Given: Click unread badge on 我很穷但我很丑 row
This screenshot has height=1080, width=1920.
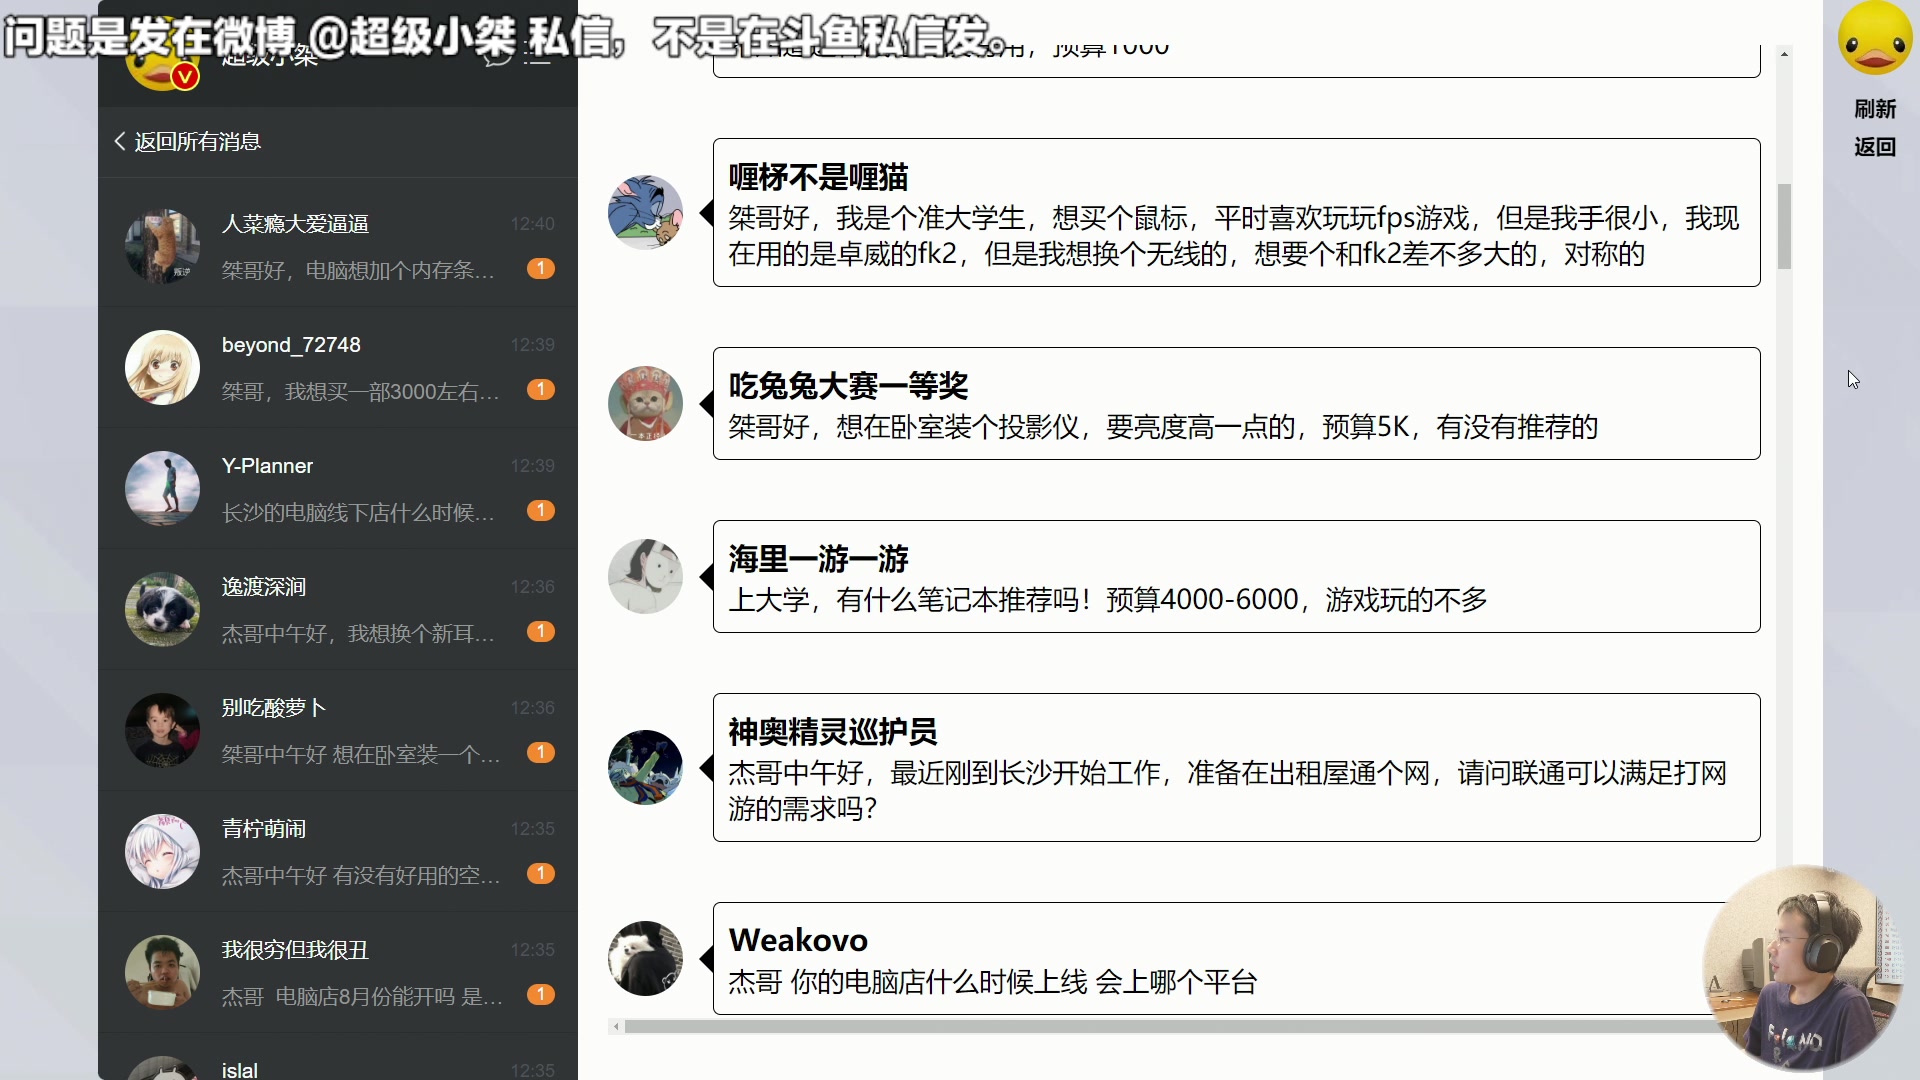Looking at the screenshot, I should coord(541,994).
